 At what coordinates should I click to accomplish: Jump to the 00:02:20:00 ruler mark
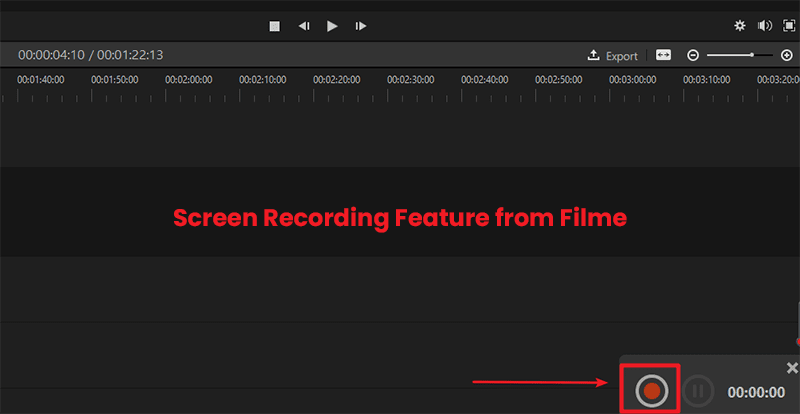pyautogui.click(x=337, y=80)
